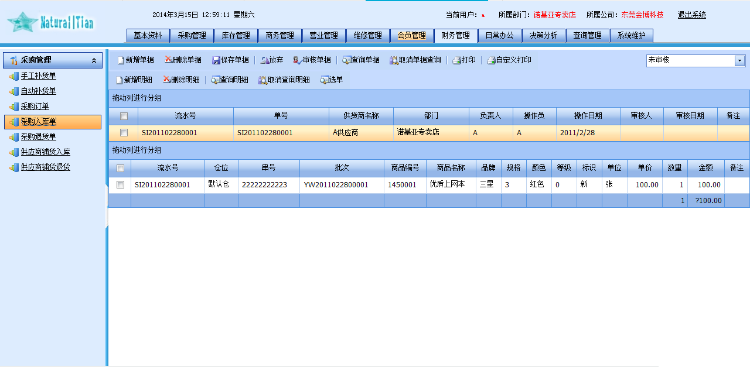Toggle the select-all checkbox in the document table header
750x367 pixels.
click(124, 116)
